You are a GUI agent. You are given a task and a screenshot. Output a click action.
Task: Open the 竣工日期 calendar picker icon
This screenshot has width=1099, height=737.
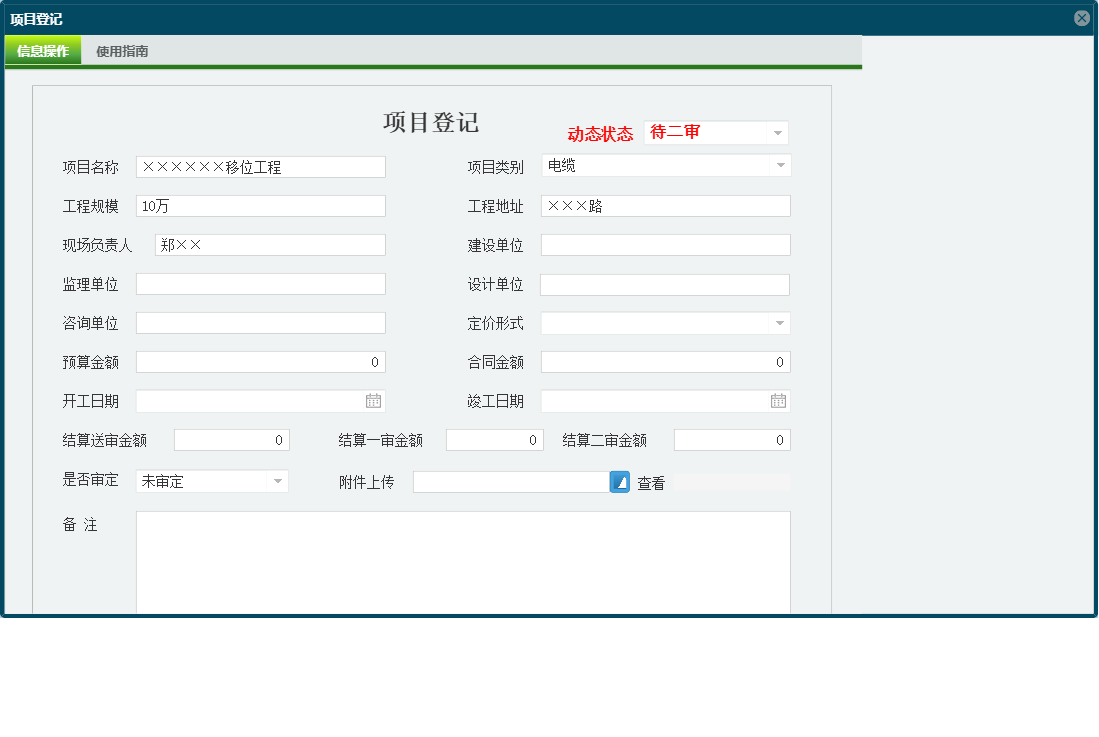pyautogui.click(x=778, y=400)
